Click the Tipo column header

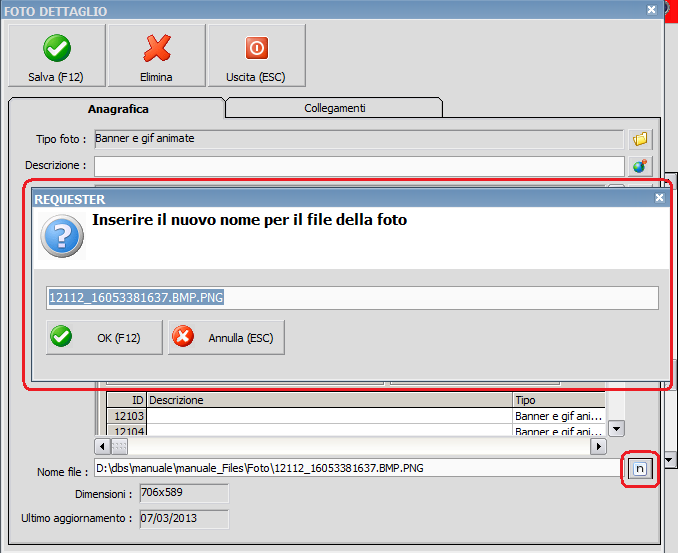559,400
